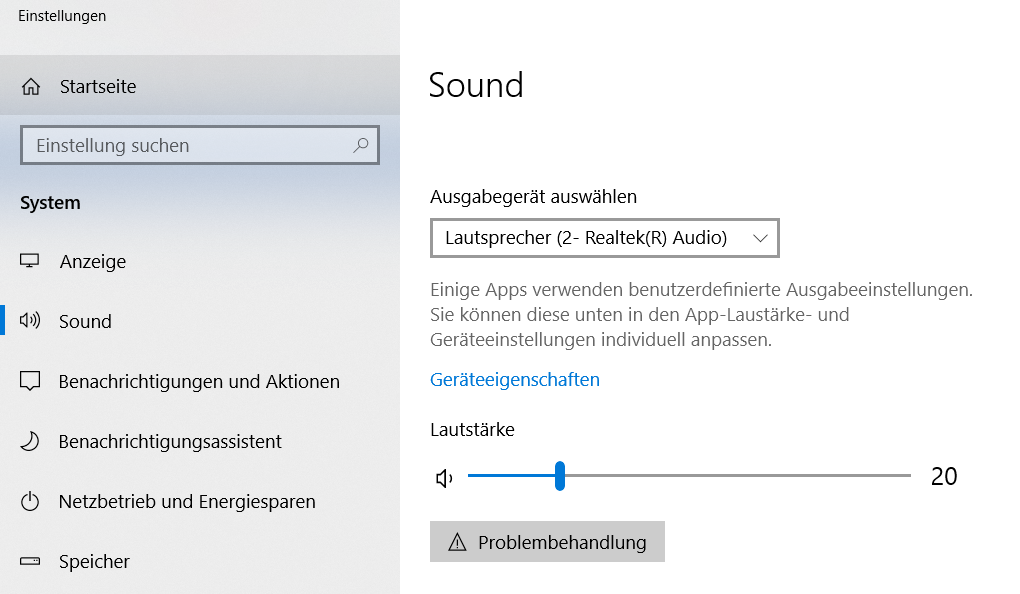Click the speech bubble icon for Benachrichtigungen
Viewport: 1020px width, 594px height.
coord(30,381)
